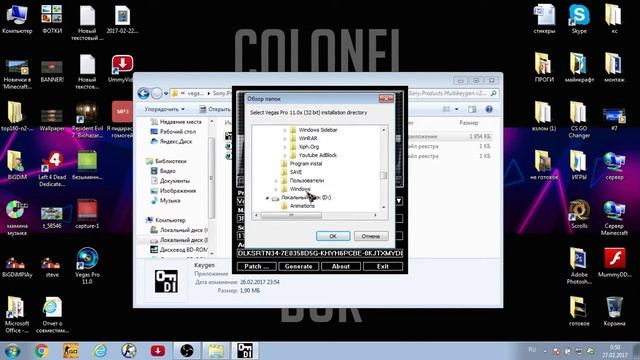Click the Explorer help question mark icon
The width and height of the screenshot is (640, 360).
(x=489, y=109)
